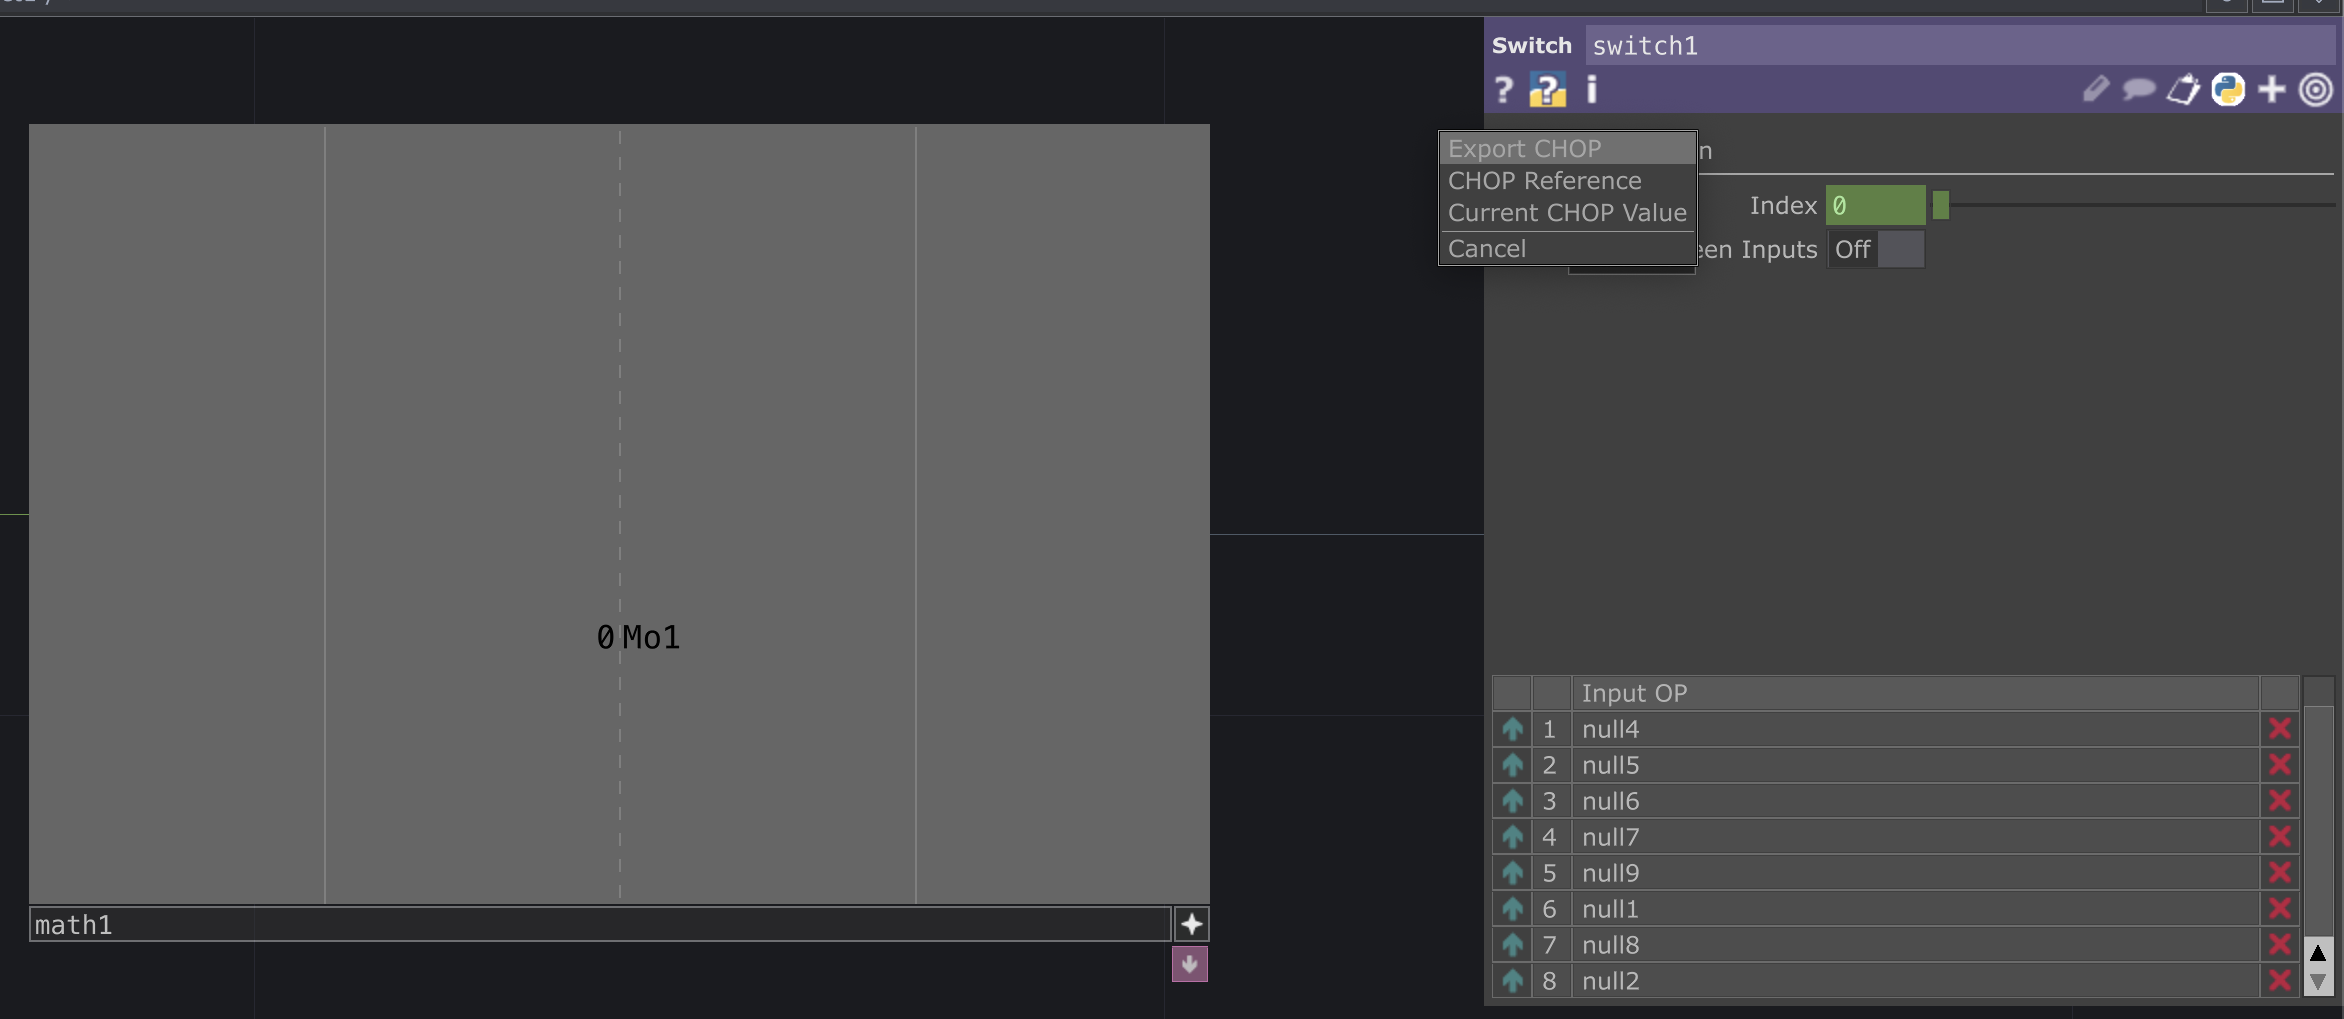The height and width of the screenshot is (1019, 2344).
Task: Select the null6 input OP cell
Action: tap(1915, 801)
